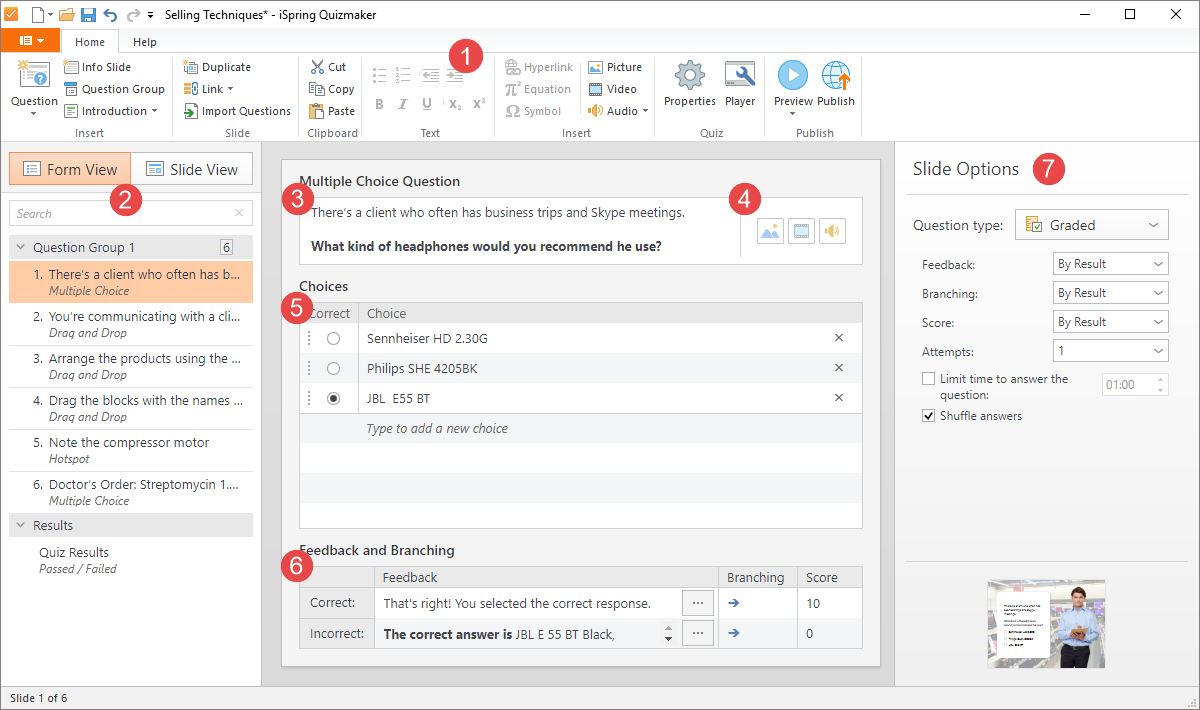Screen dimensions: 1200x710
Task: Insert an Equation into the question
Action: click(538, 88)
